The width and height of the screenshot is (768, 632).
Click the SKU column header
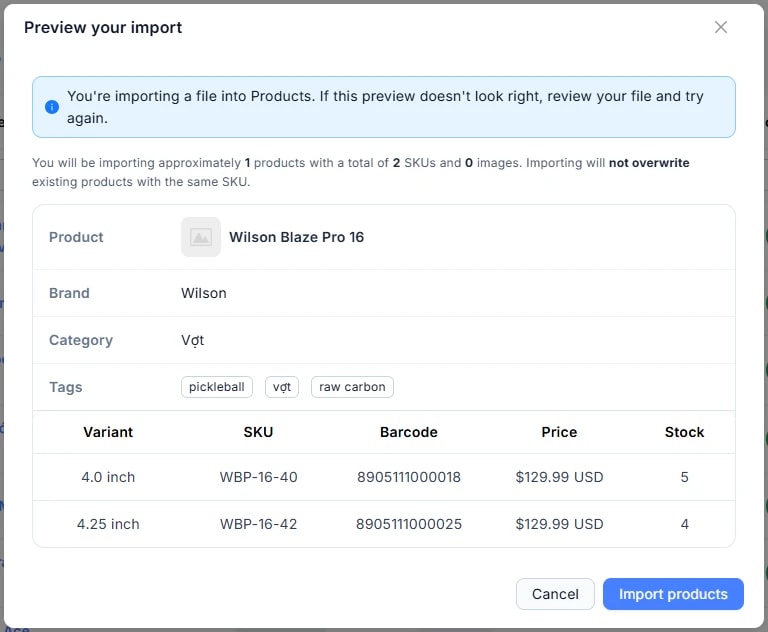[258, 432]
